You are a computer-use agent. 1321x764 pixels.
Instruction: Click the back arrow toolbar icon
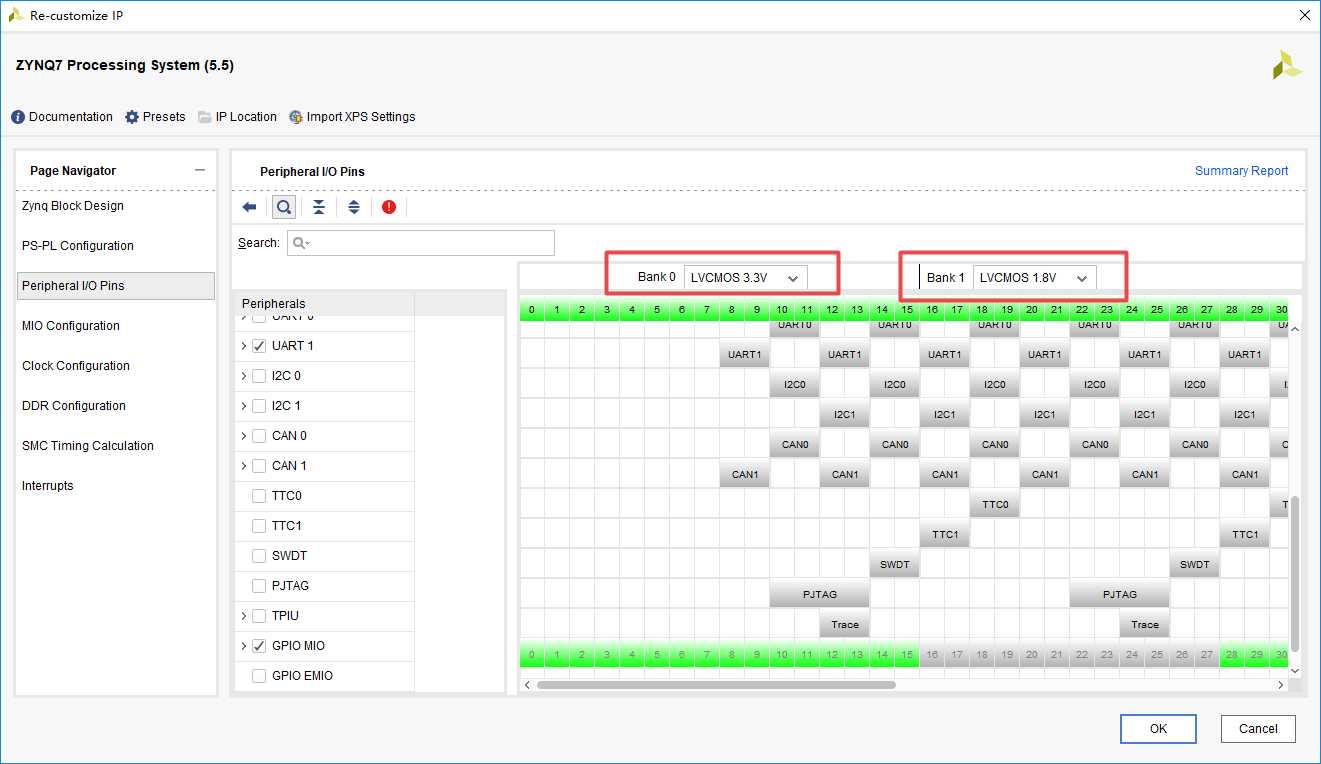pos(250,207)
